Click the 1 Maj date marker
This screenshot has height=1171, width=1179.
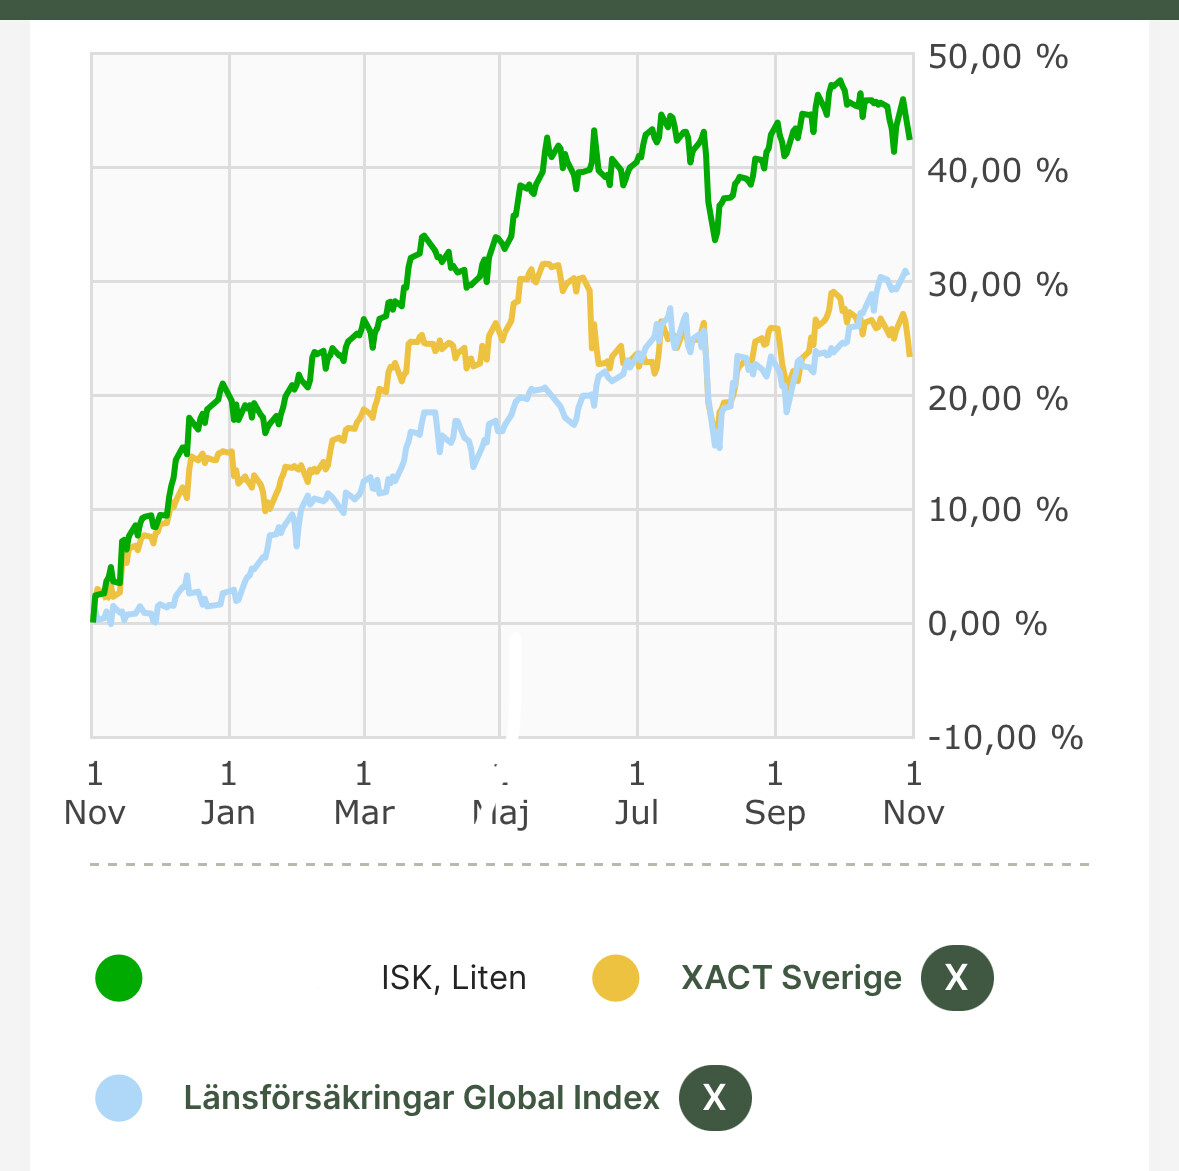click(501, 792)
